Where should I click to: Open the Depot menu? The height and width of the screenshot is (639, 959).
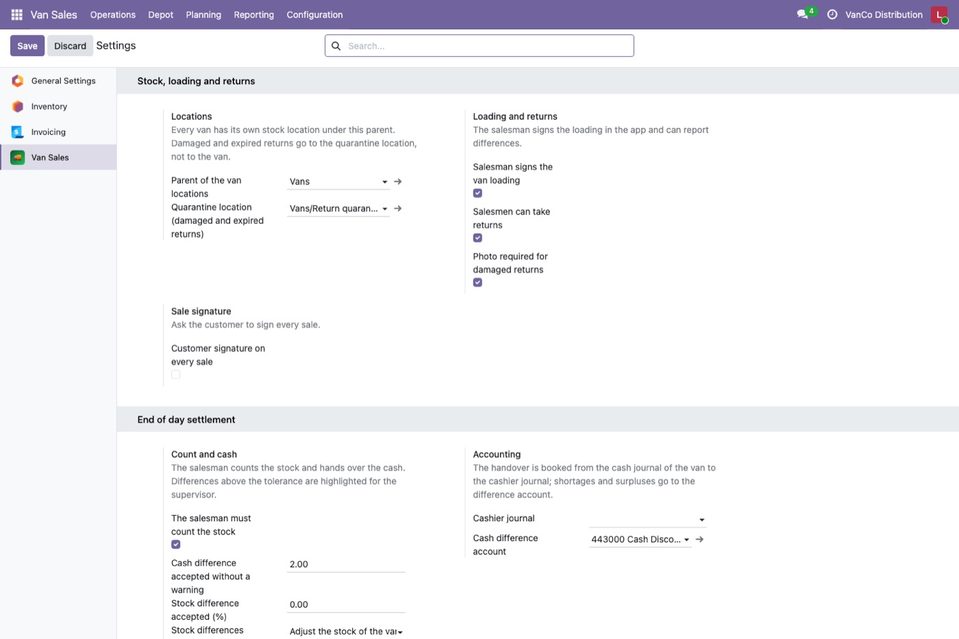(x=161, y=15)
